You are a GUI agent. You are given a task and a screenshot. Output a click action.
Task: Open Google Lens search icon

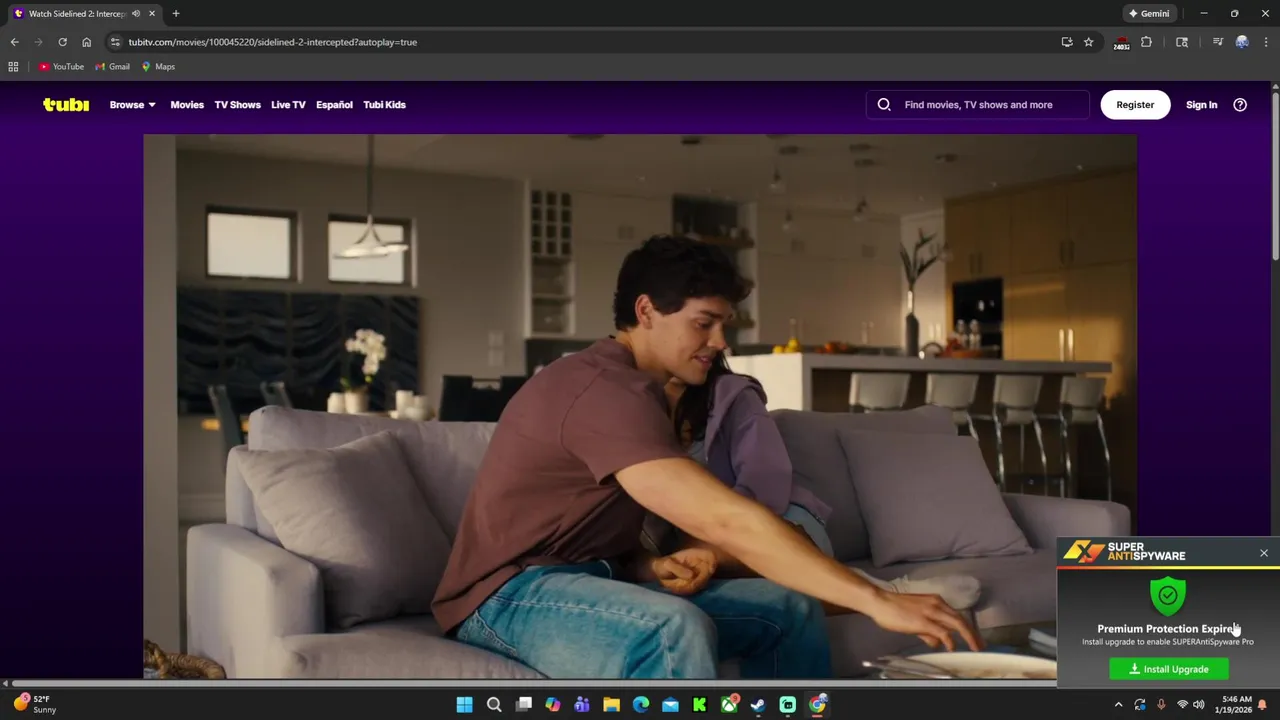pos(1182,42)
